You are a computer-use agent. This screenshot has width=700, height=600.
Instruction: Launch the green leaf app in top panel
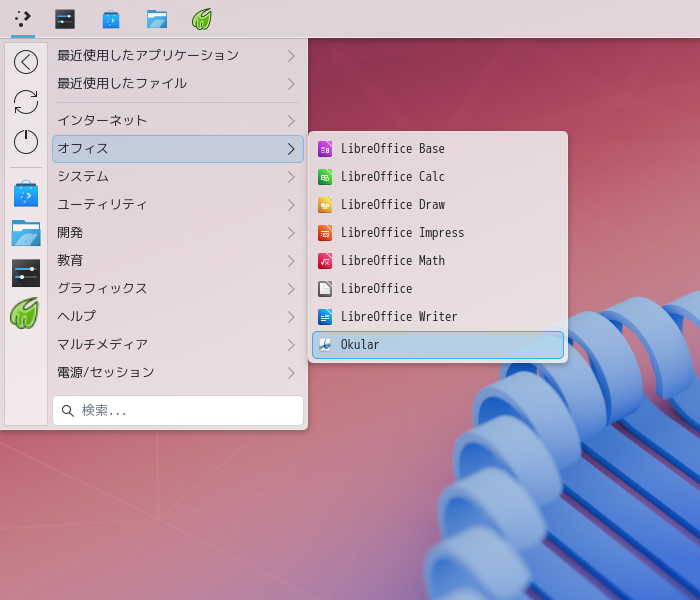coord(202,19)
